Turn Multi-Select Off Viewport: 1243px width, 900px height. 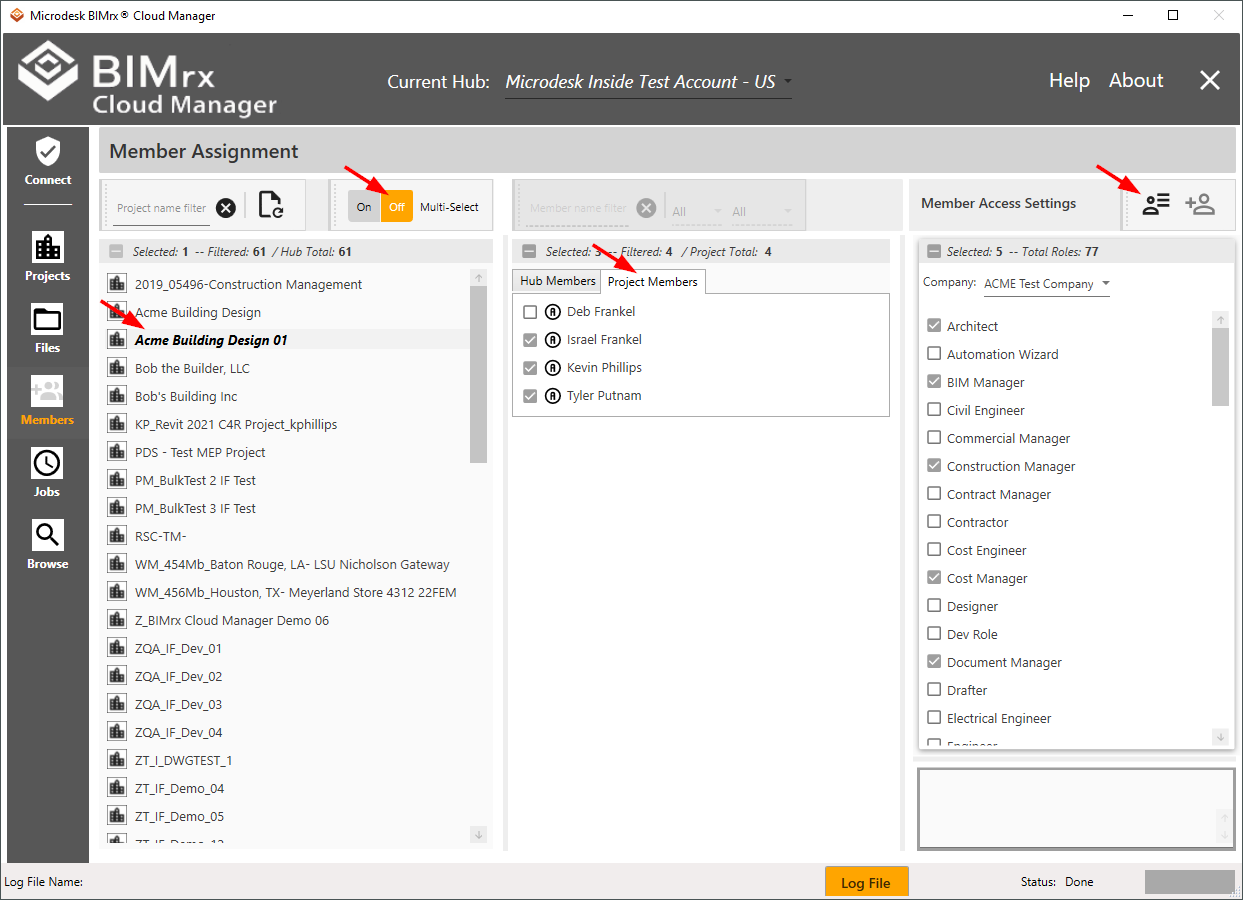(397, 207)
